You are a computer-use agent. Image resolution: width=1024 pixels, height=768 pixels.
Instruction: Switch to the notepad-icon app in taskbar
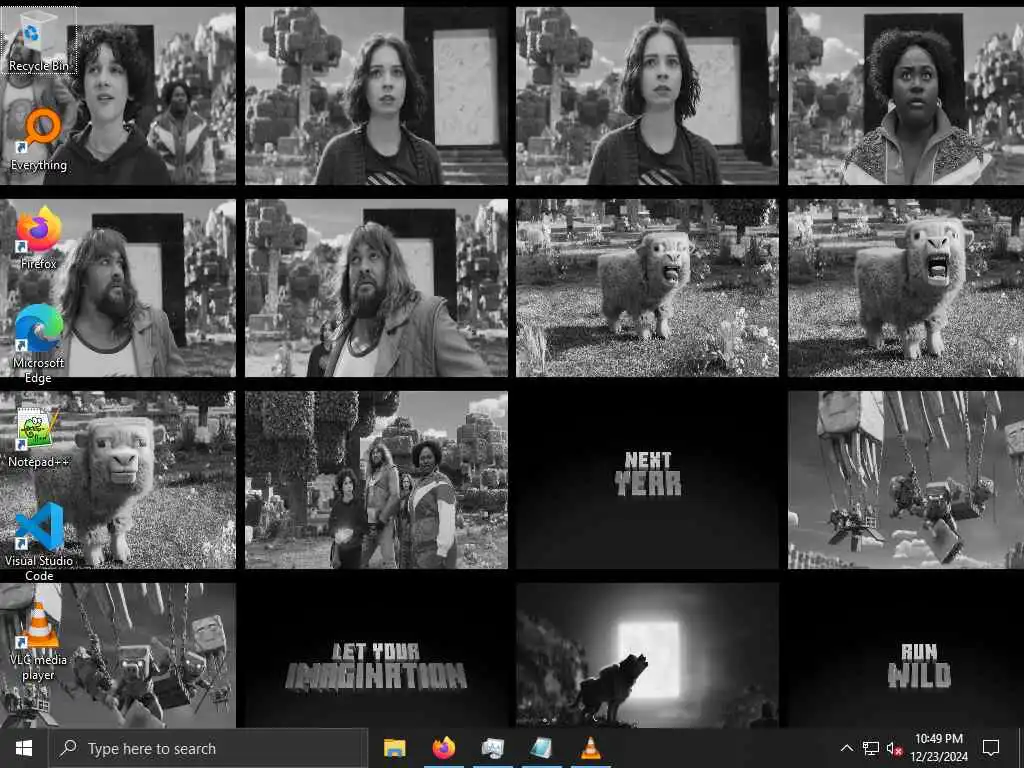point(541,748)
